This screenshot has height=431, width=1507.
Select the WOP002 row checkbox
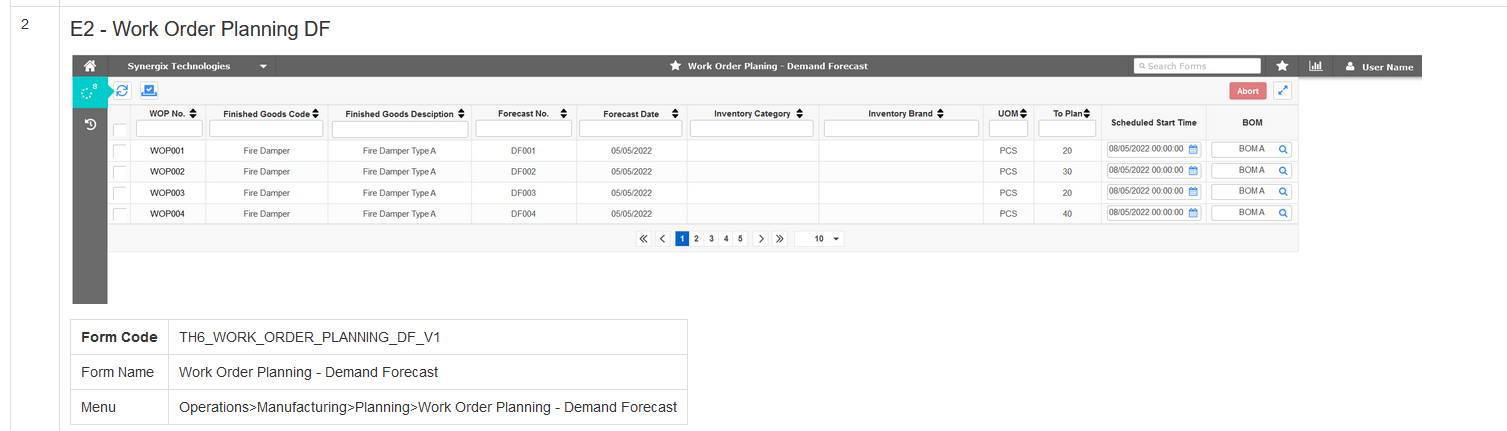coord(120,172)
